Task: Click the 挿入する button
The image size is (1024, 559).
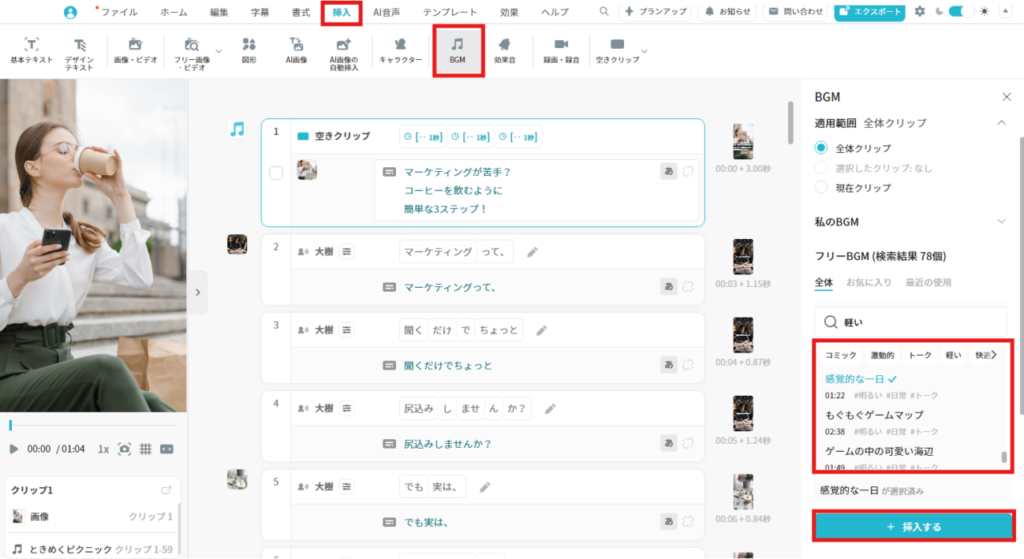Action: click(913, 526)
